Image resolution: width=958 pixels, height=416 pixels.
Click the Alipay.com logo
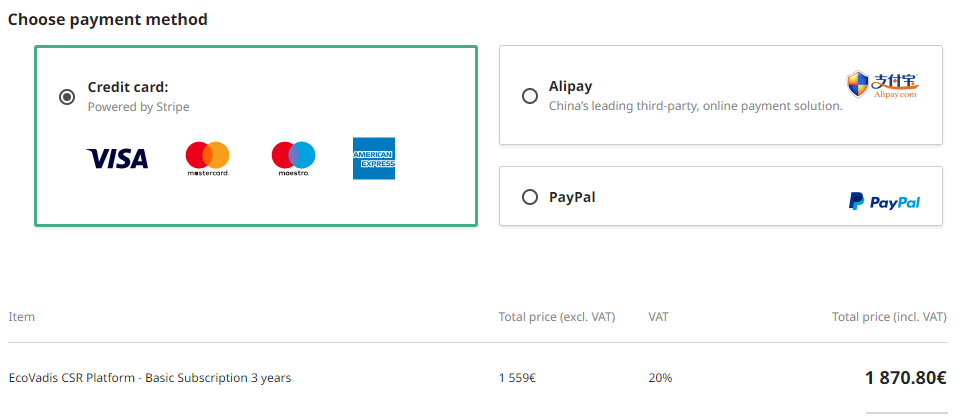click(883, 85)
